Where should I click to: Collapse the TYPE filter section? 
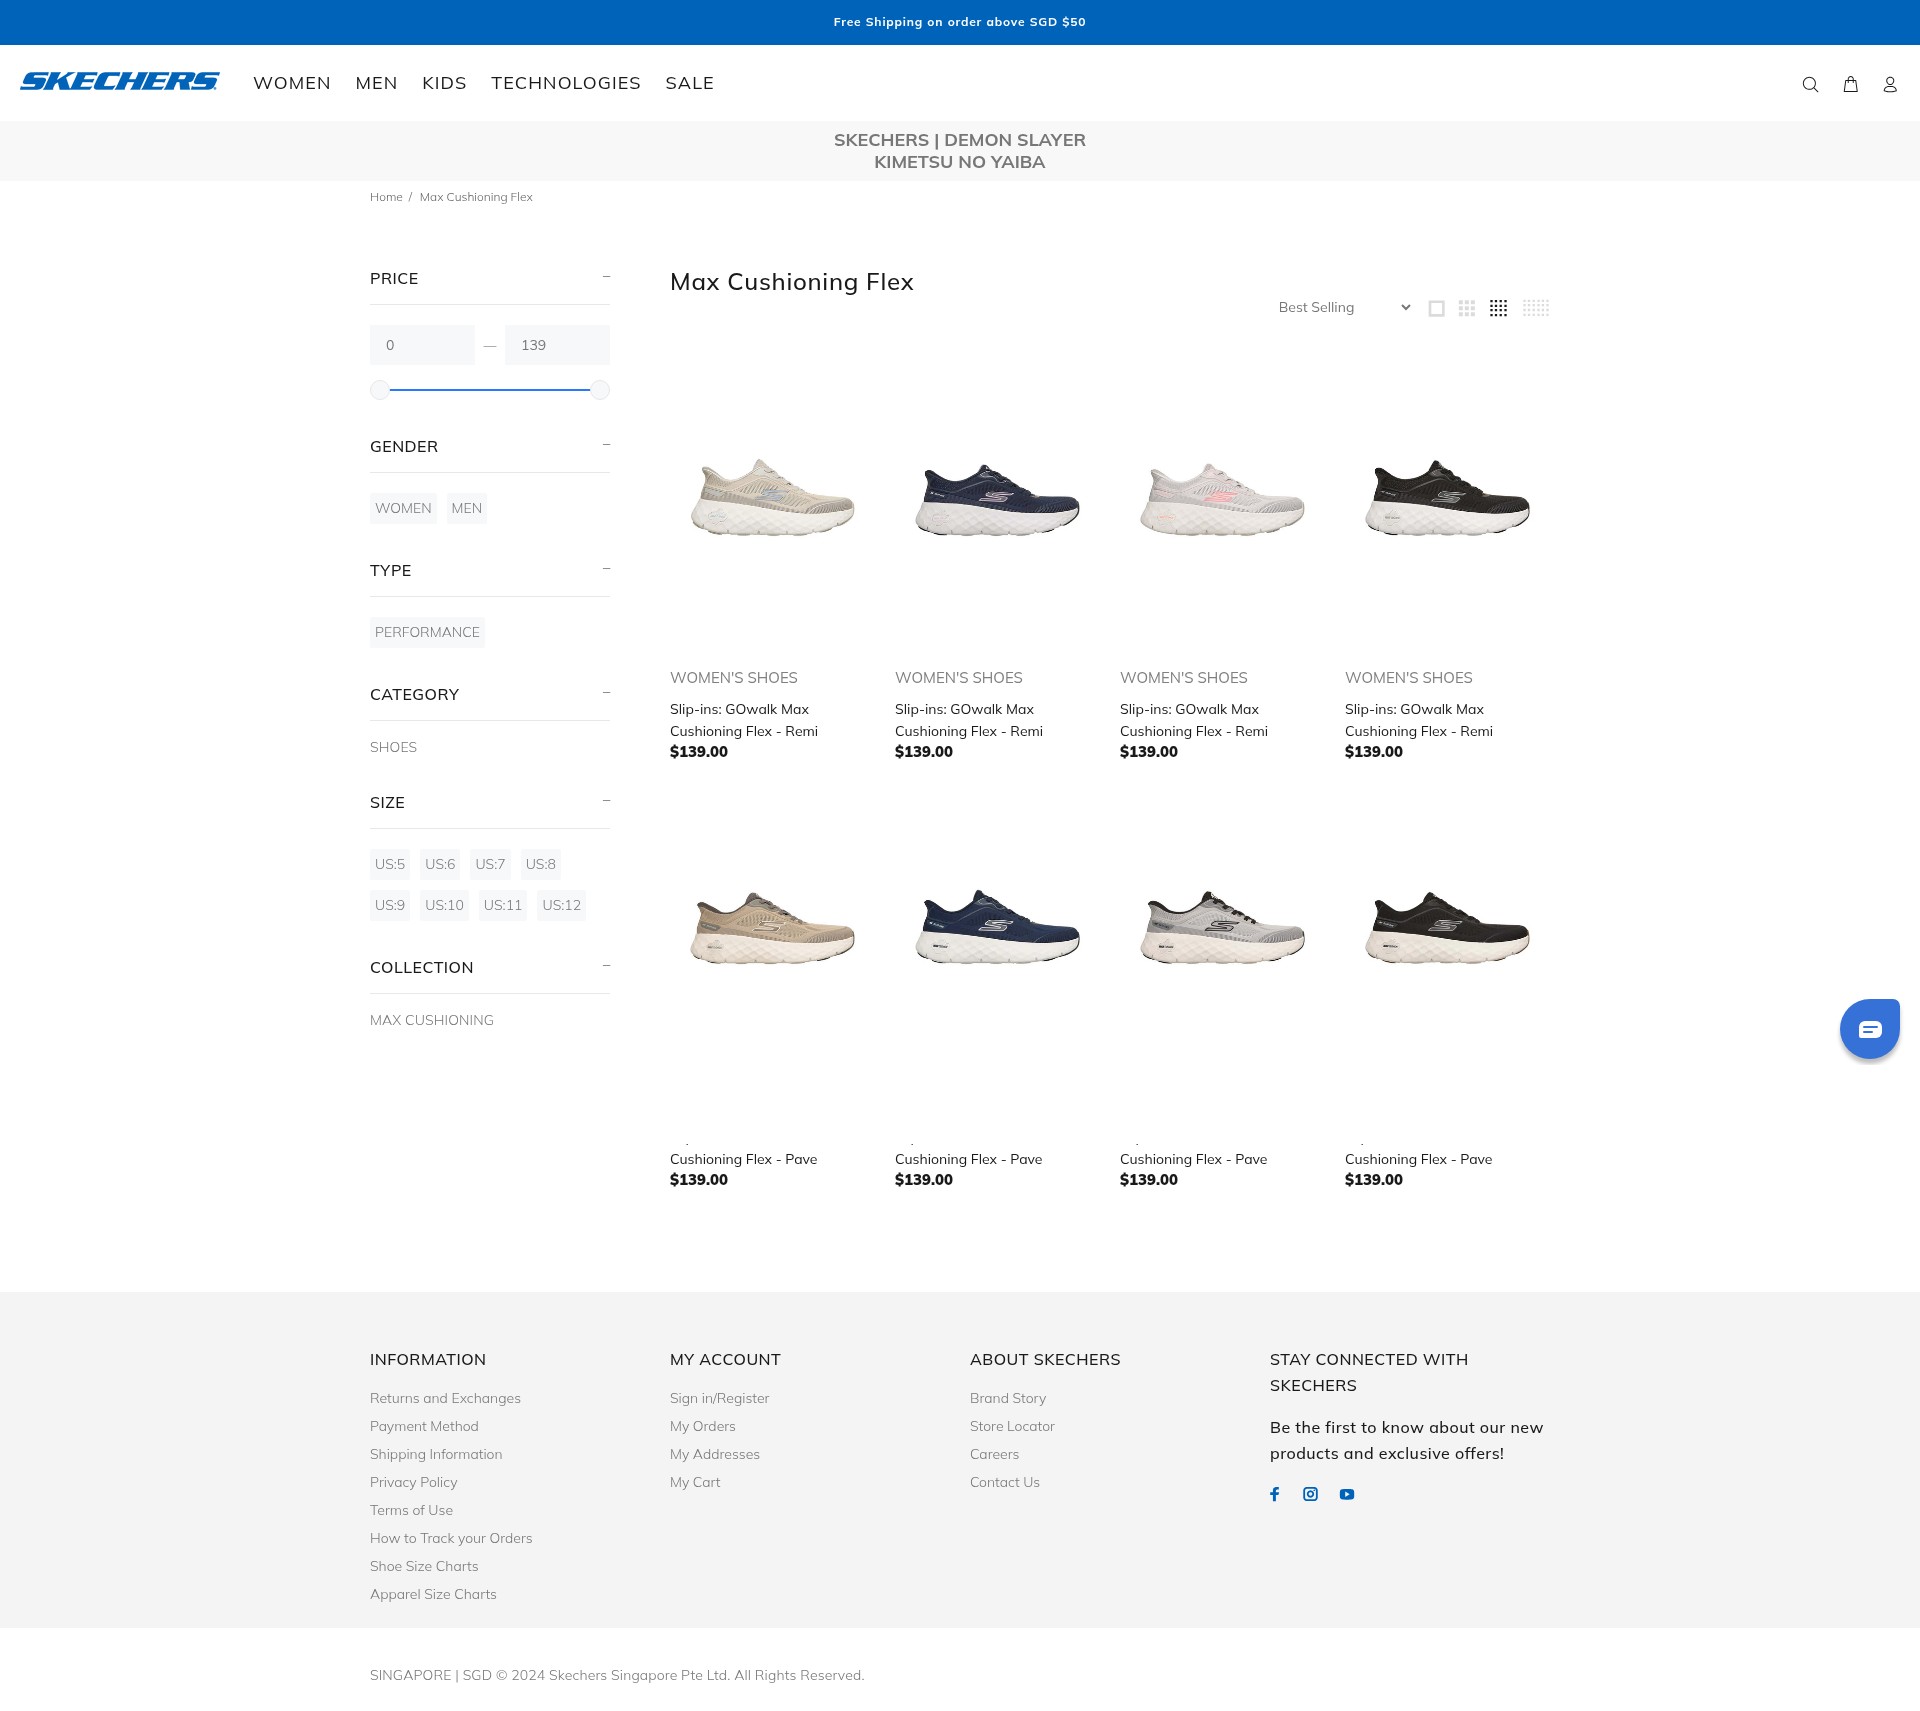pos(606,569)
